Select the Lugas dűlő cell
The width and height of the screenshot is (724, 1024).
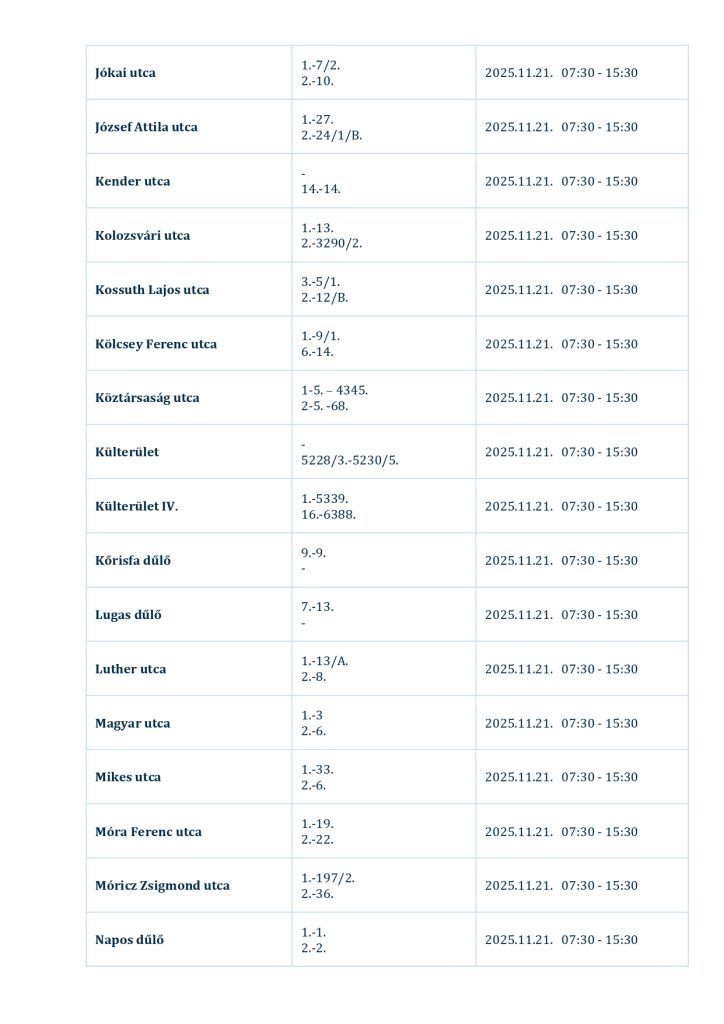tap(128, 615)
